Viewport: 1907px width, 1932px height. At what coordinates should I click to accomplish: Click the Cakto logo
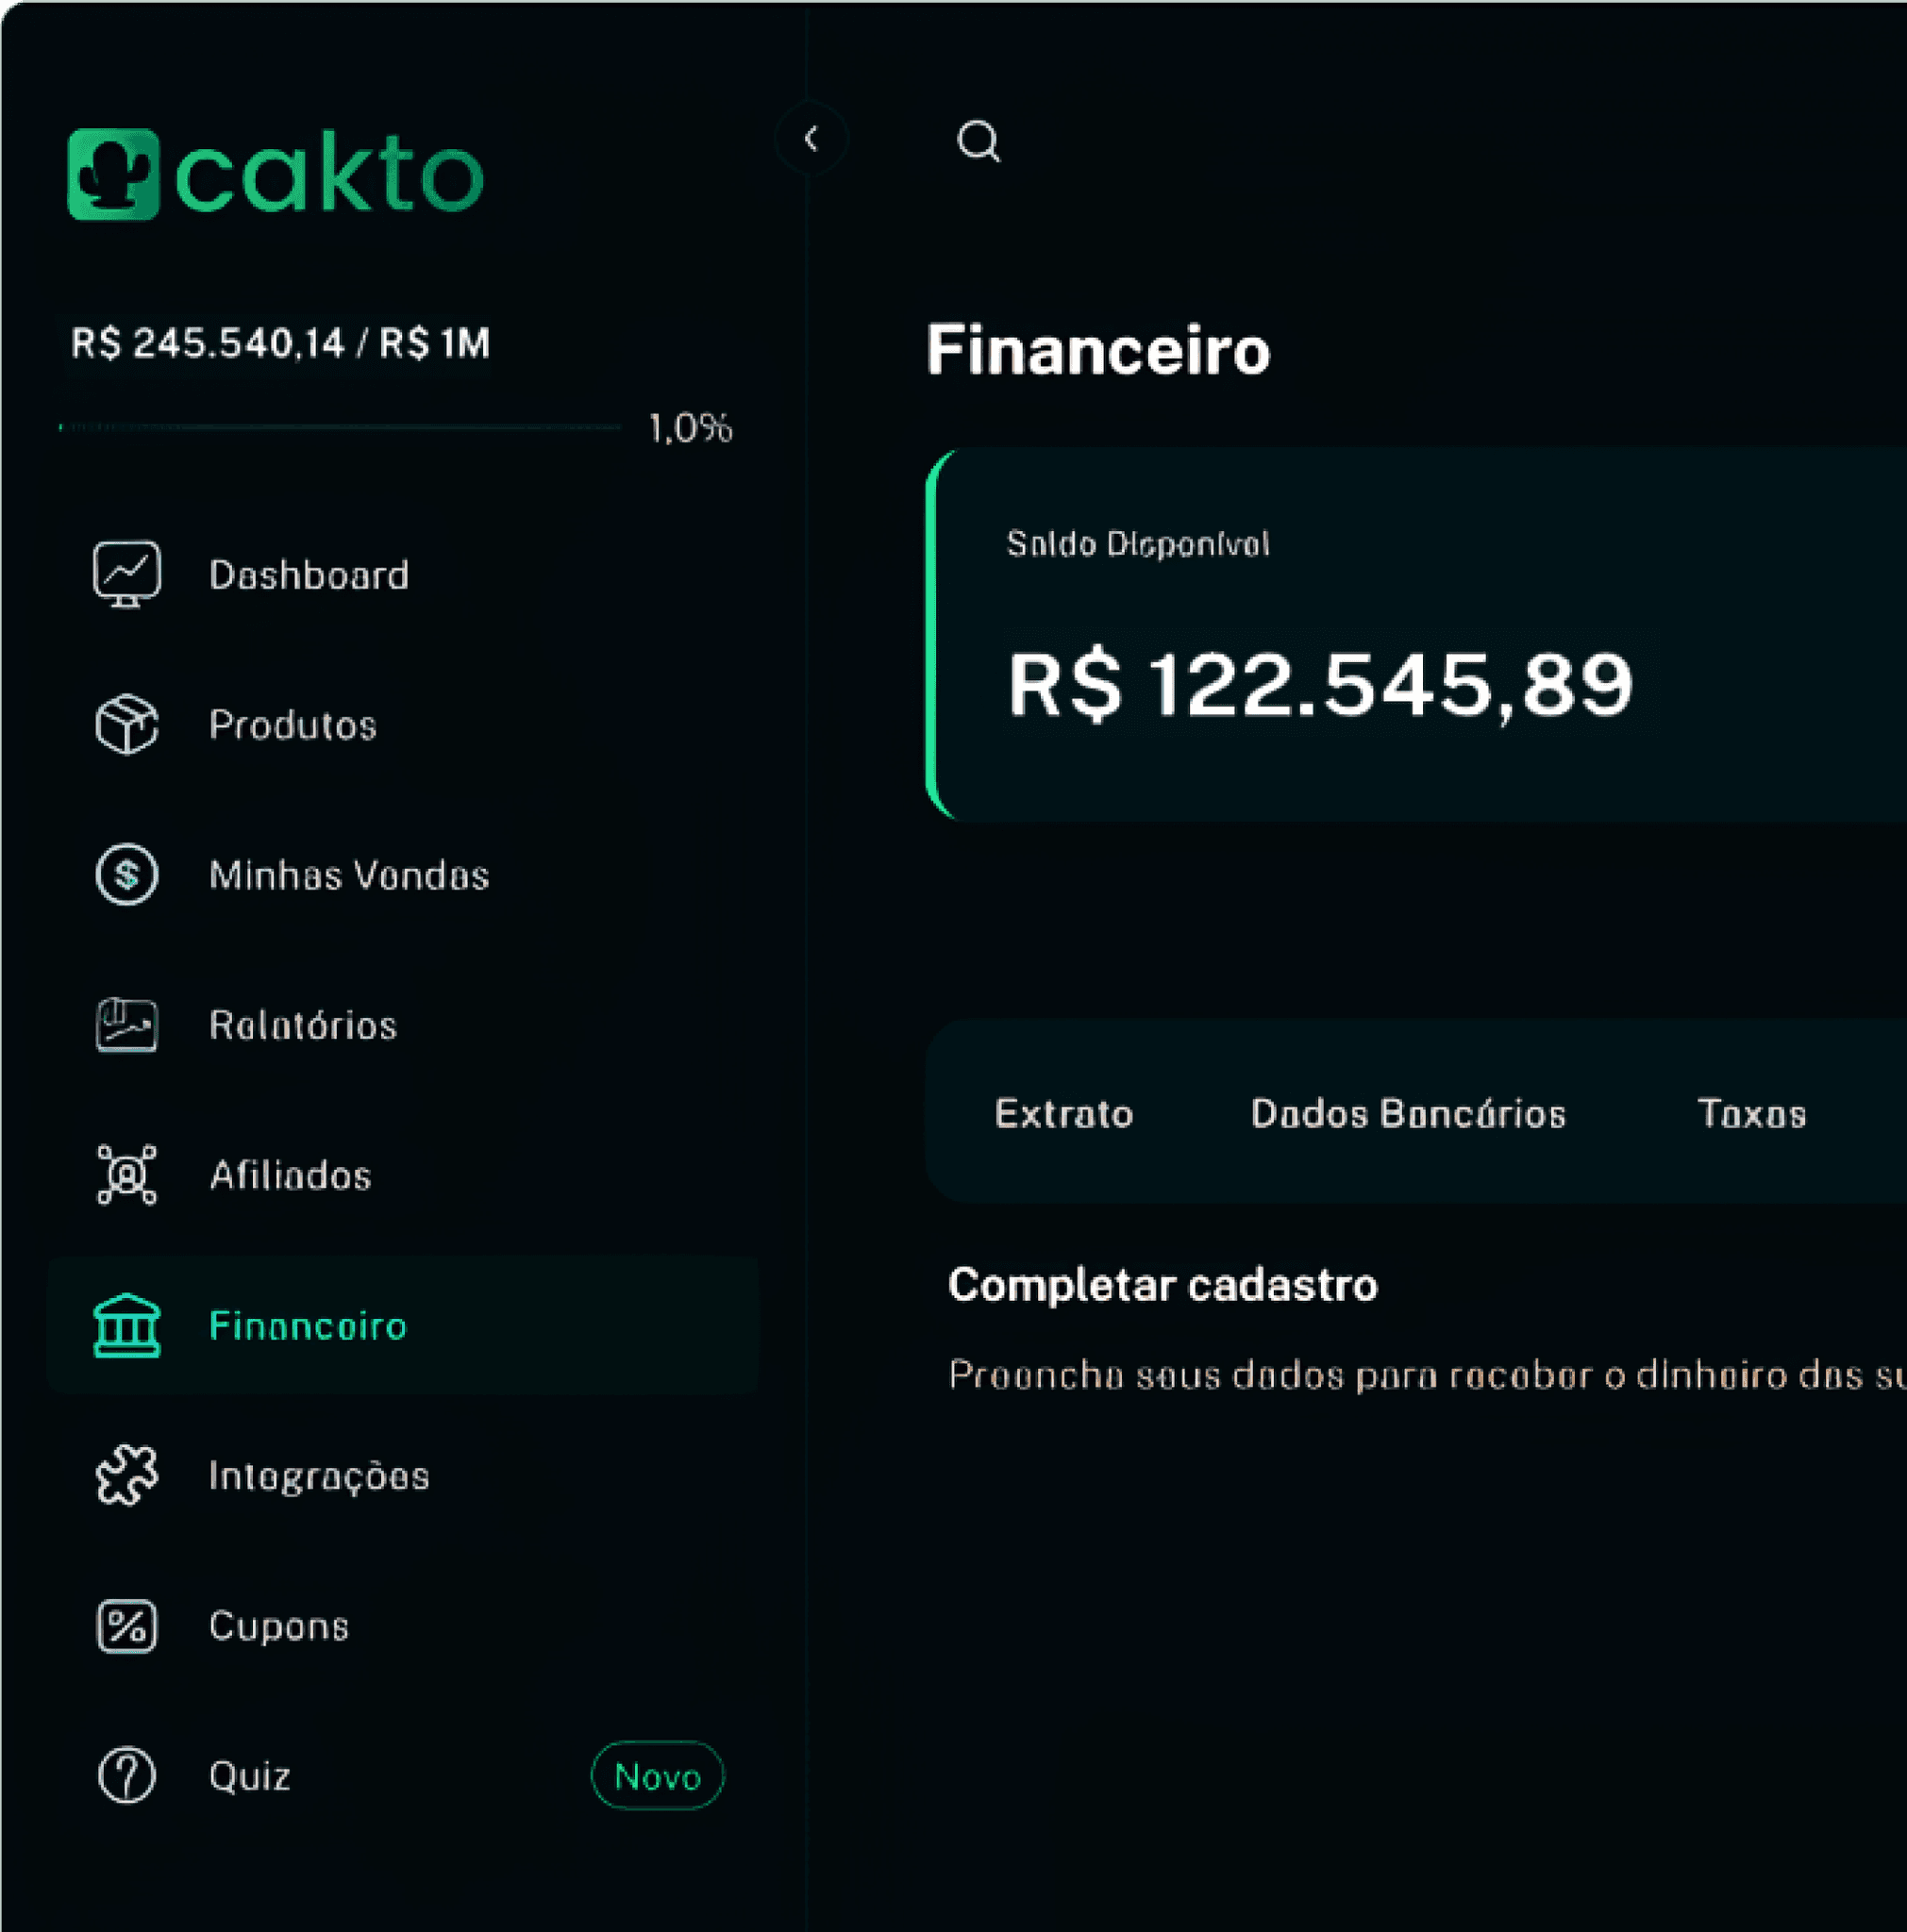click(275, 172)
